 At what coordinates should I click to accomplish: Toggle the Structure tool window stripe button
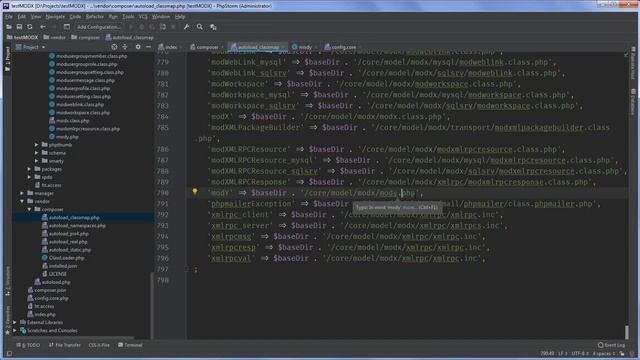click(x=7, y=282)
